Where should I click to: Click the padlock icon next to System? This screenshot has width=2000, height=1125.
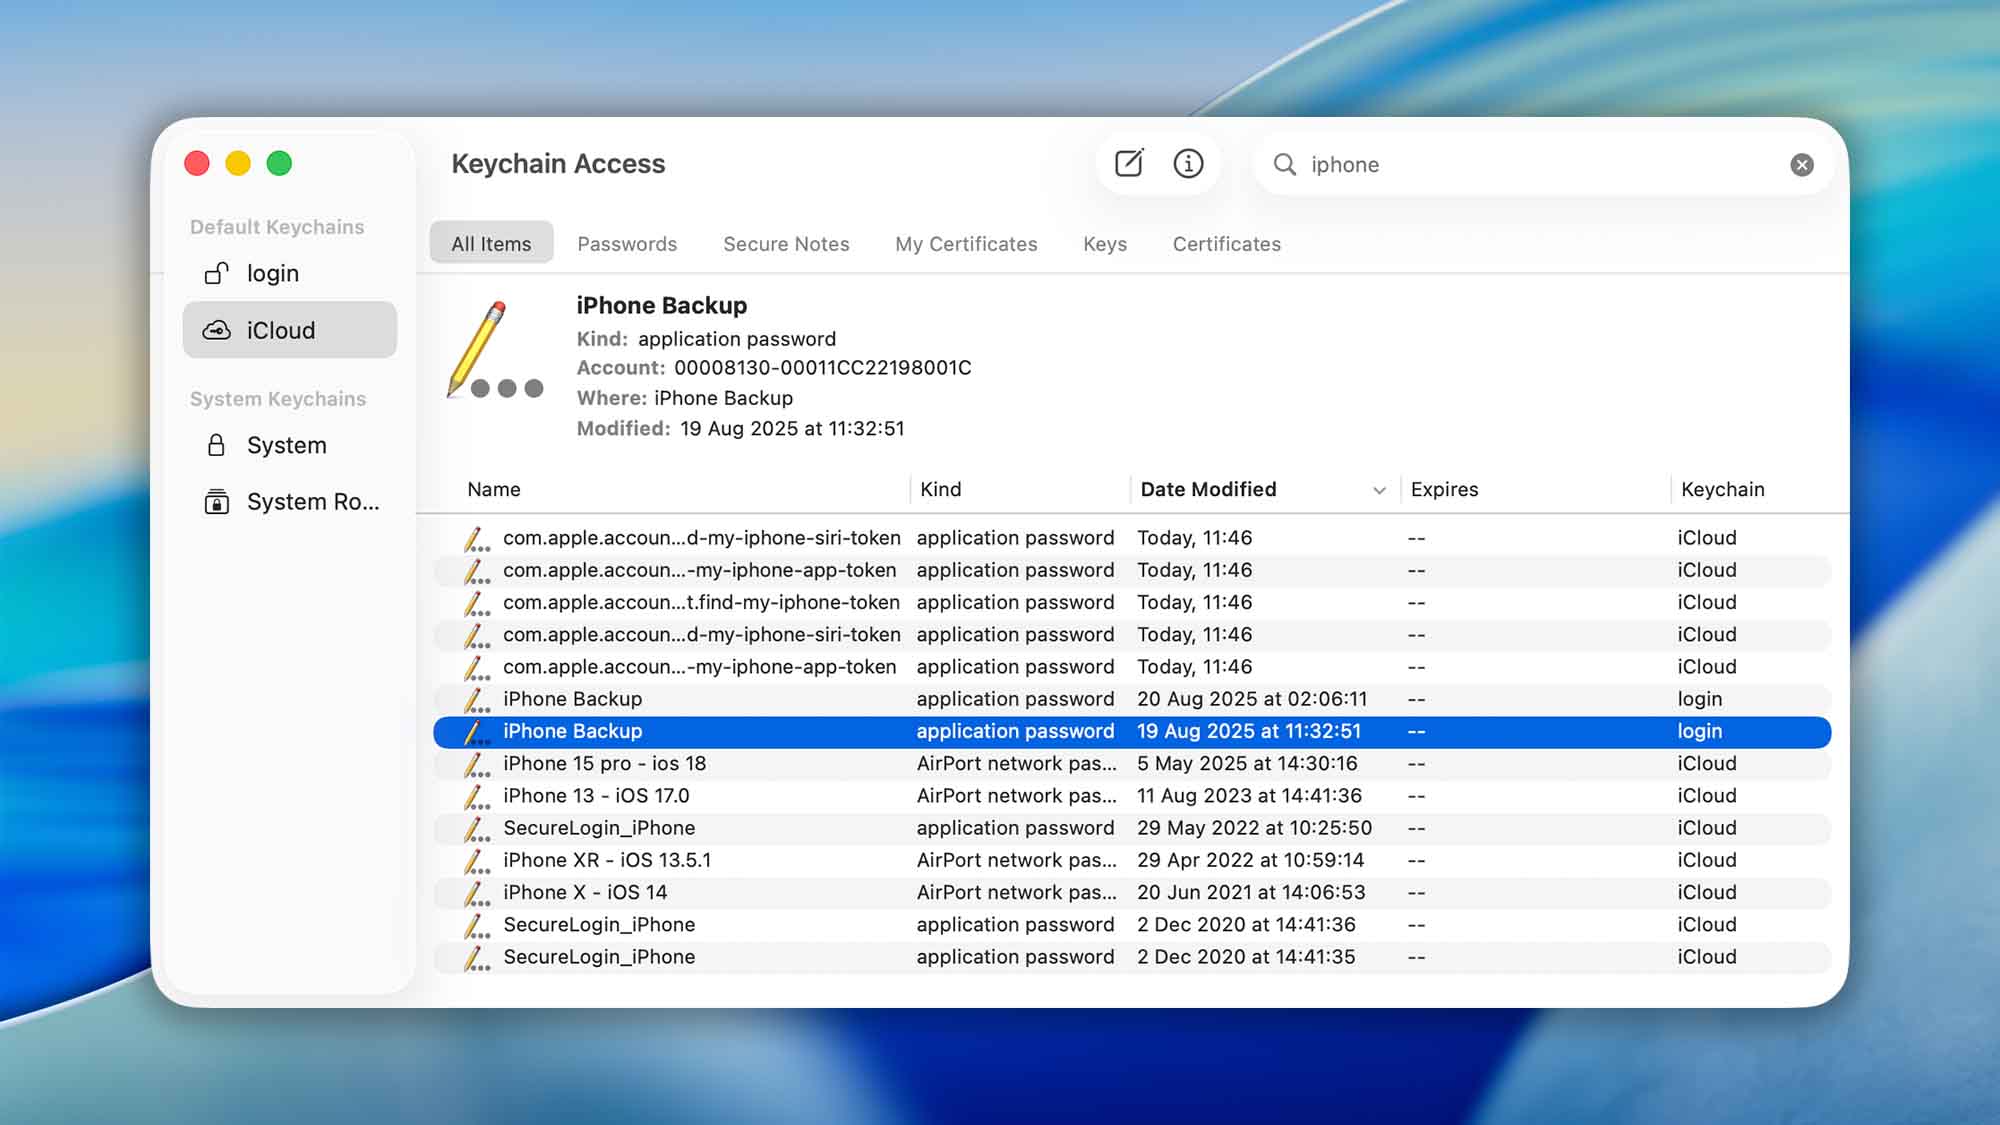coord(216,445)
